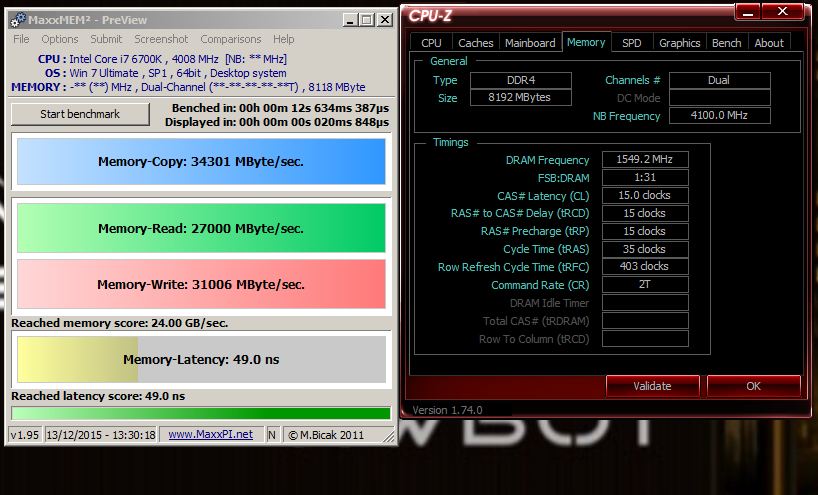Image resolution: width=818 pixels, height=495 pixels.
Task: Click the Start benchmark button
Action: click(80, 114)
